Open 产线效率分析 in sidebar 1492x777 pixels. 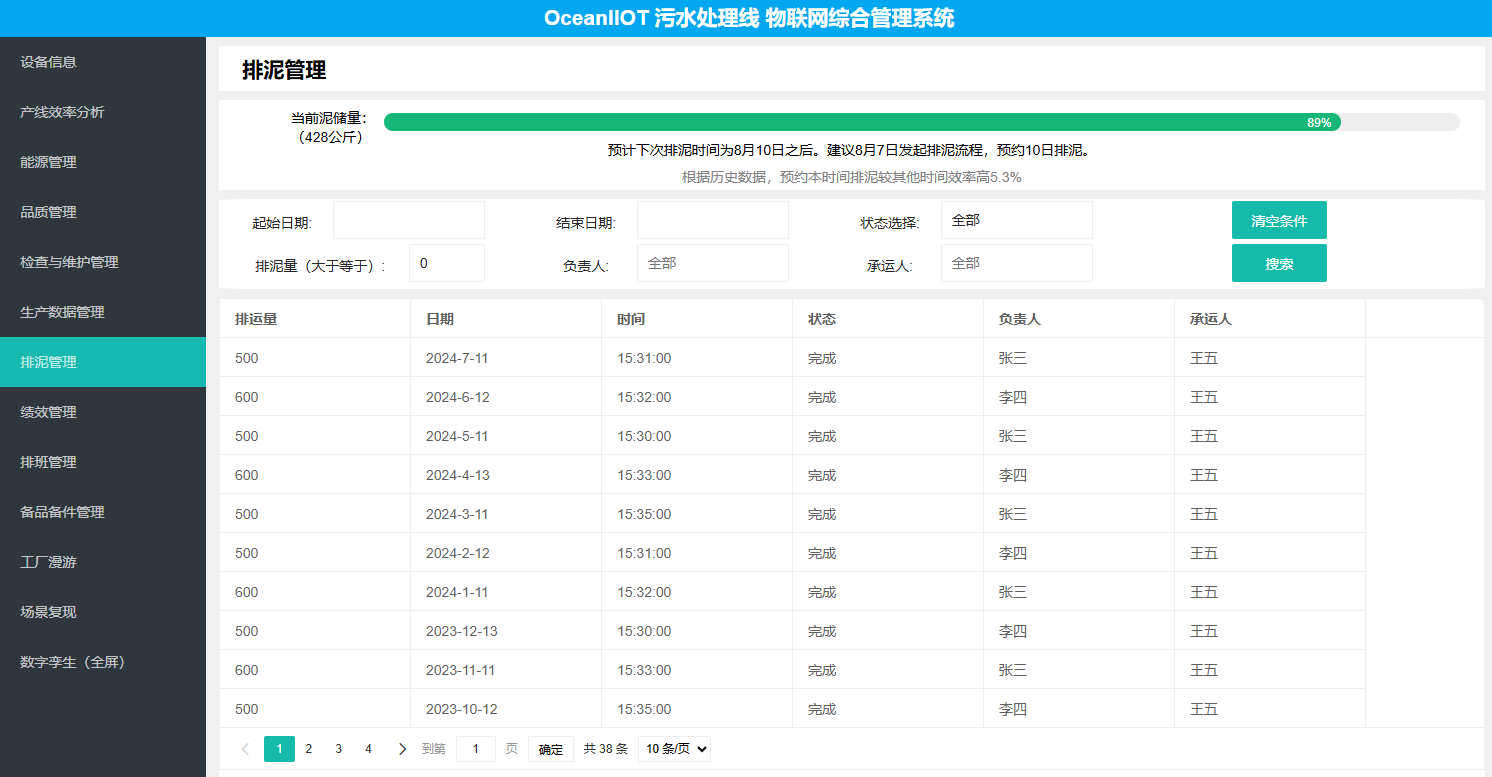(103, 112)
